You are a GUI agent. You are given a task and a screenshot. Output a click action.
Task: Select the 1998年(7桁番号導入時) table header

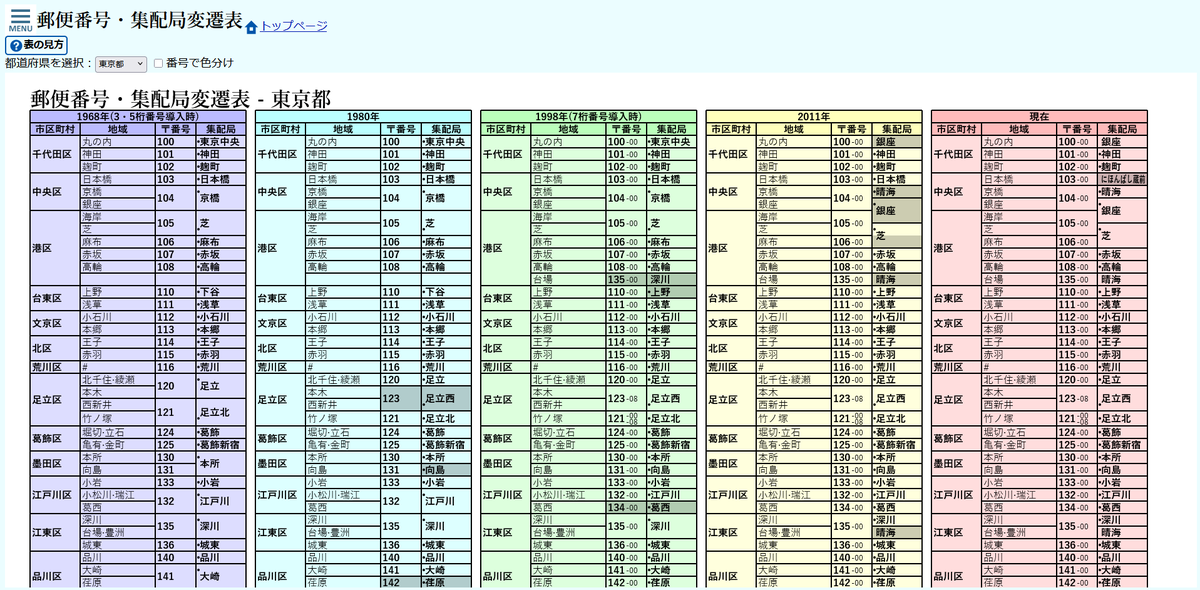point(587,117)
